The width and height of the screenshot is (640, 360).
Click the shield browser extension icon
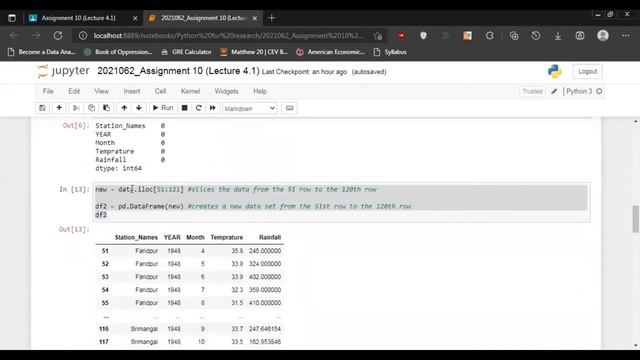click(x=423, y=36)
